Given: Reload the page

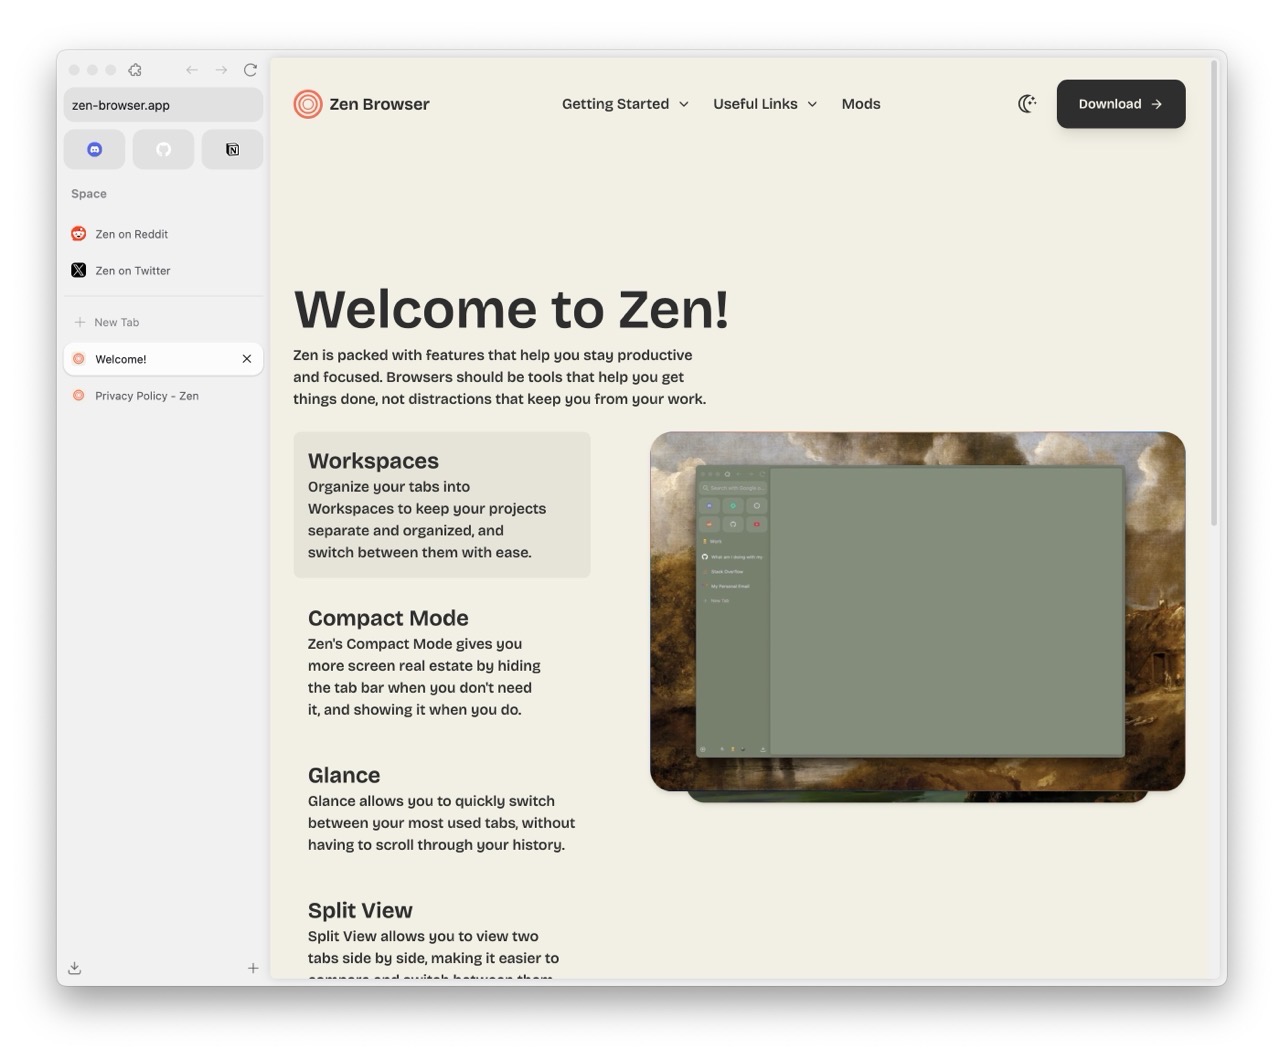Looking at the screenshot, I should [250, 70].
